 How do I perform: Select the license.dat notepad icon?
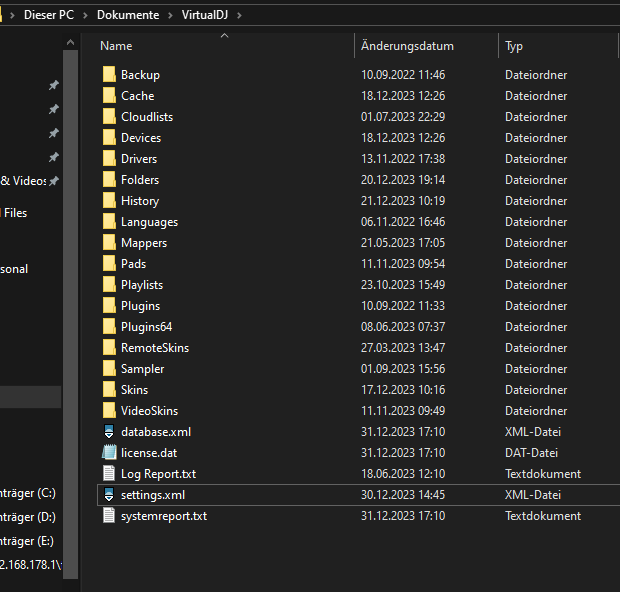109,452
